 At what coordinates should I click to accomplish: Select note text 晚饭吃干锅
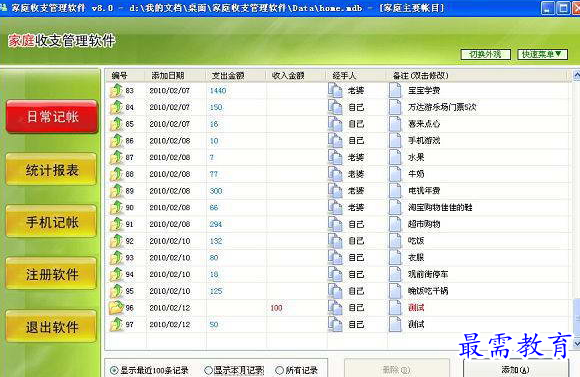coord(428,291)
